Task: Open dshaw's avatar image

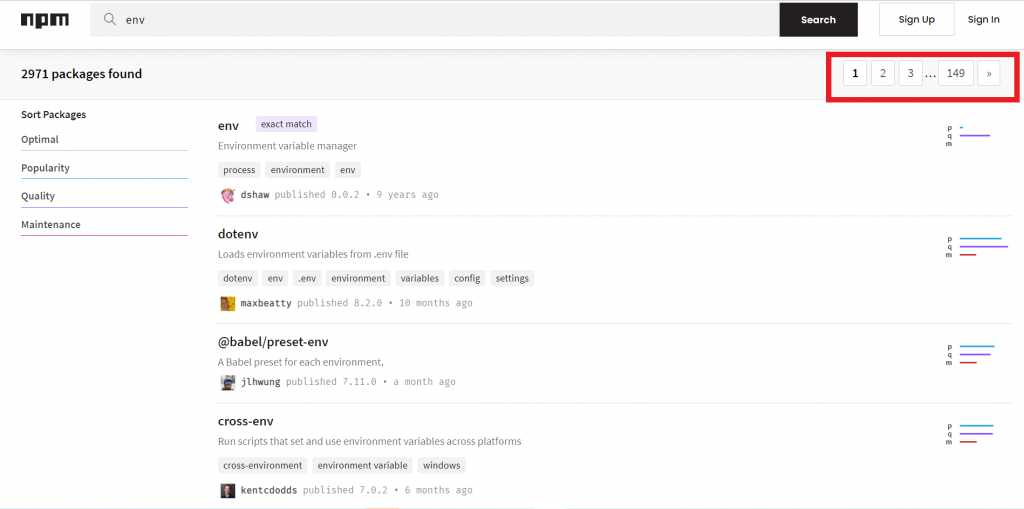Action: pos(228,195)
